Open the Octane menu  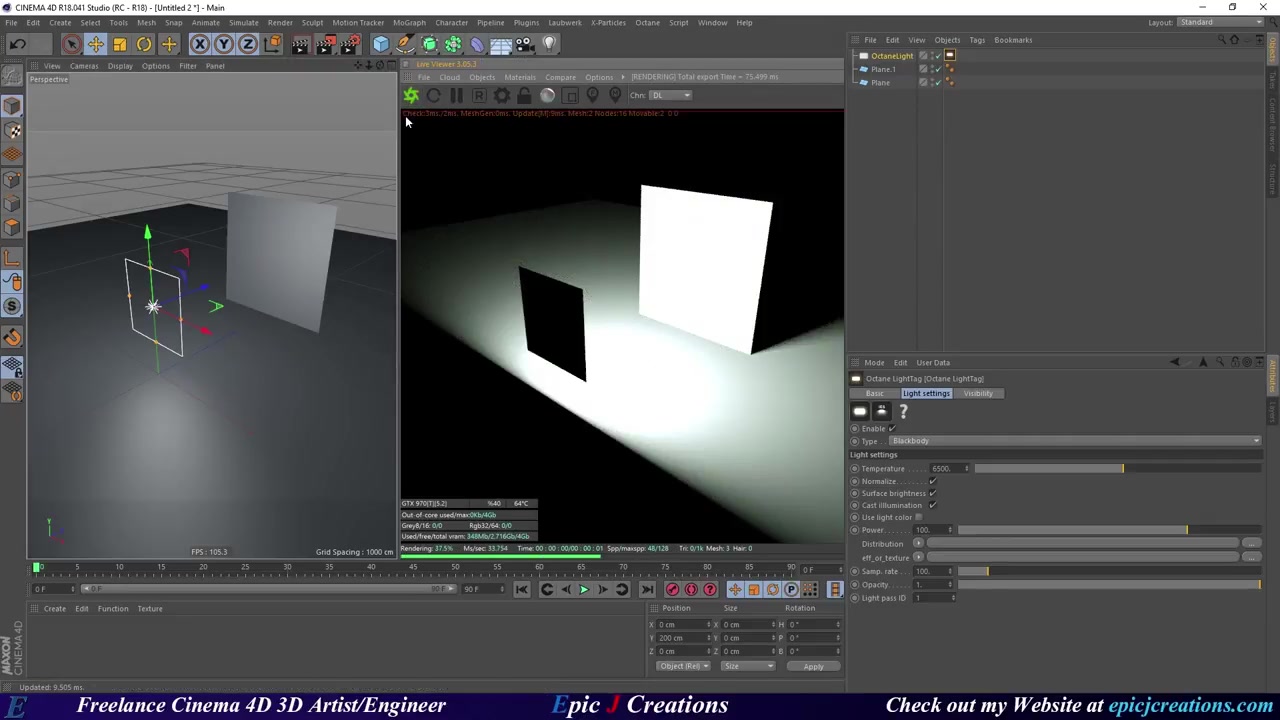click(647, 22)
